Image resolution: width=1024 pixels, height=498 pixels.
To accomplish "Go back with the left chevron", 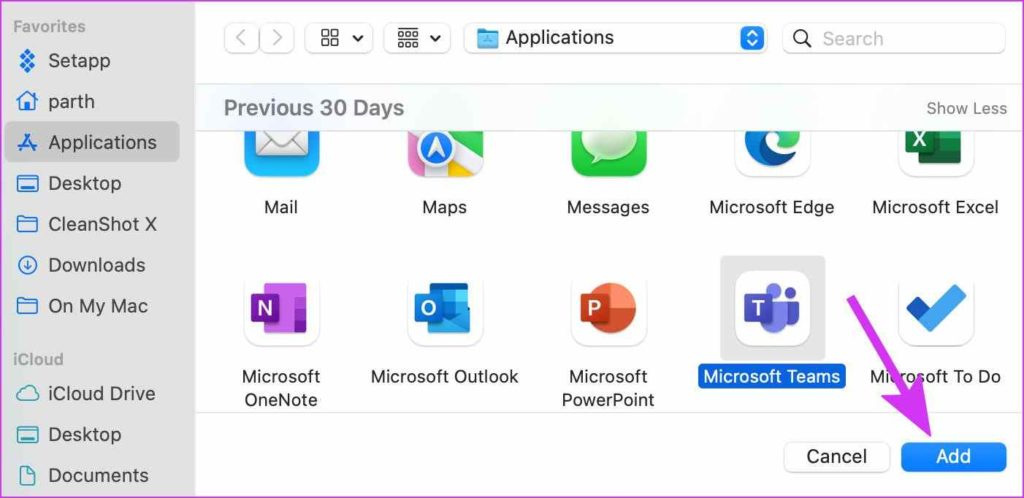I will [x=242, y=38].
